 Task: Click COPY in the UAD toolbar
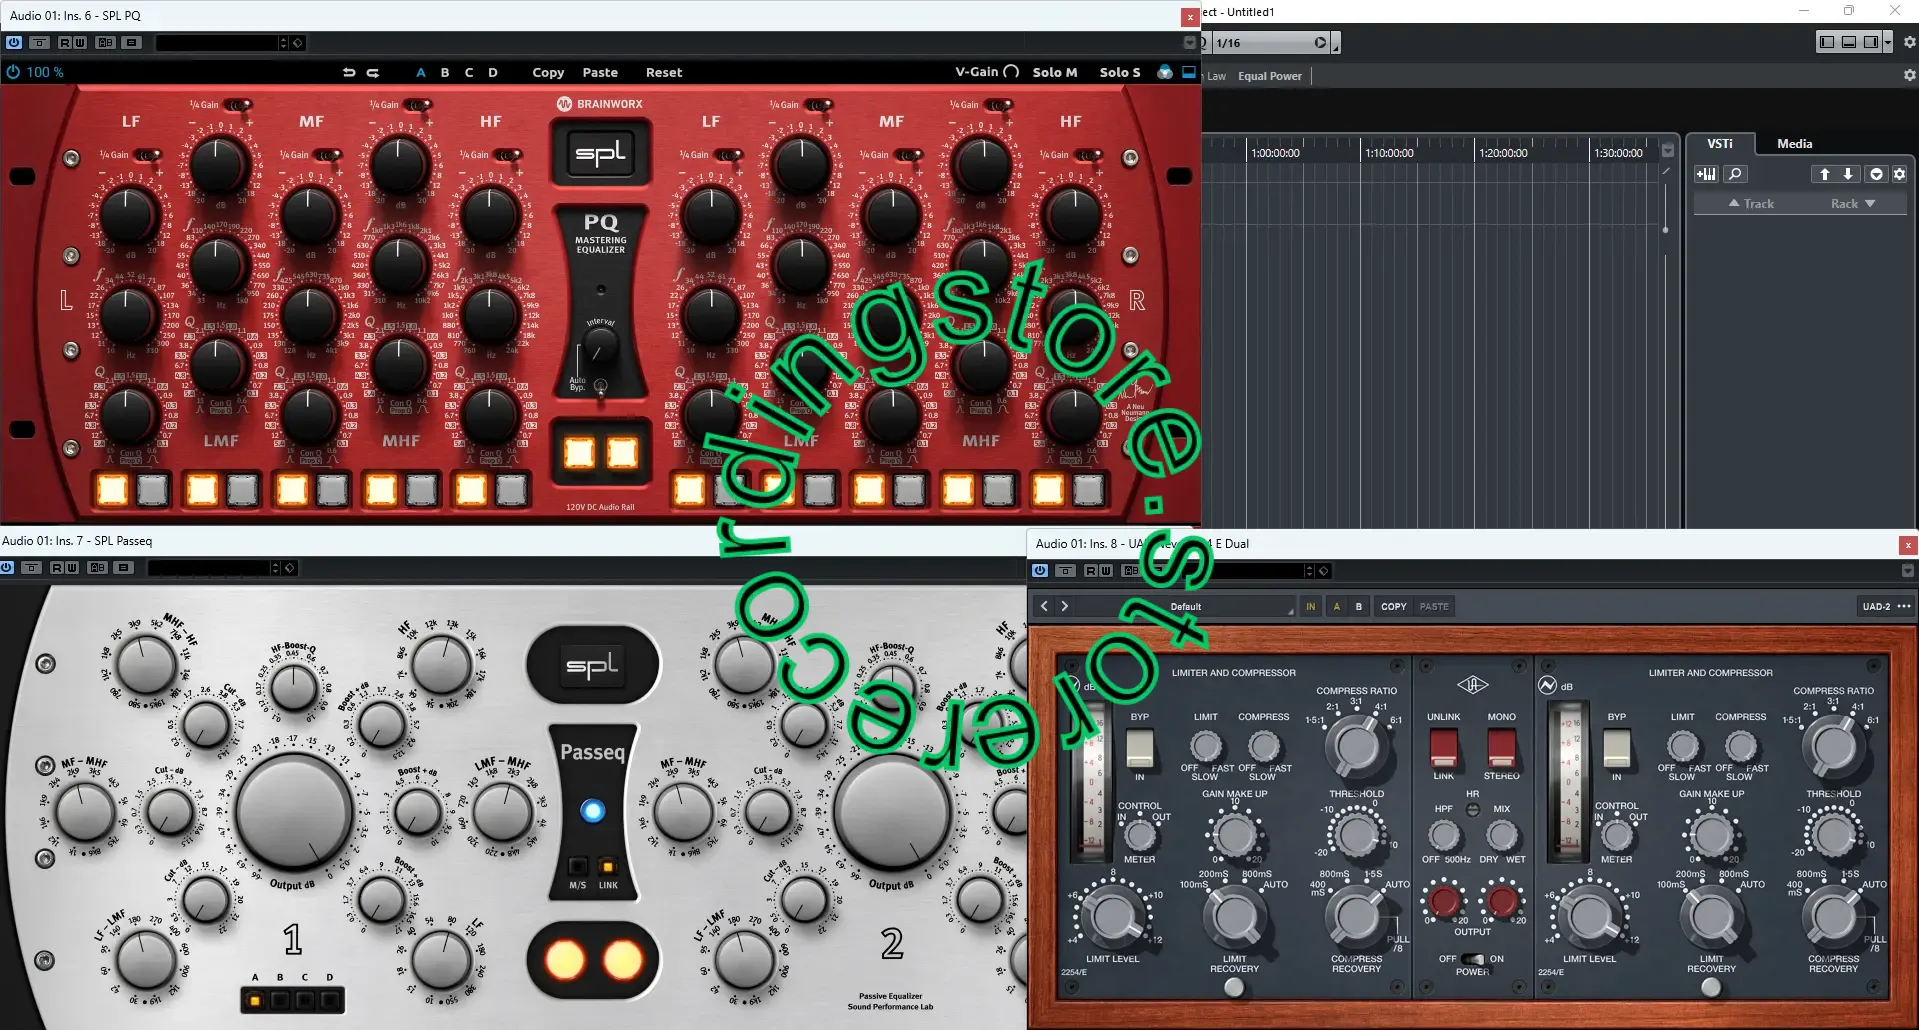point(1393,606)
